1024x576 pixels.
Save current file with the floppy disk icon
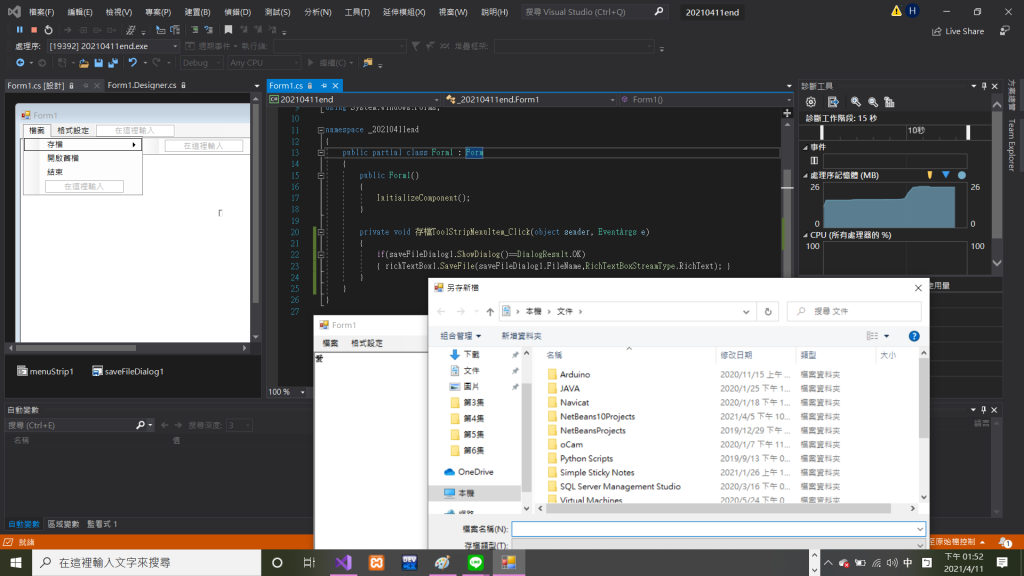(98, 63)
